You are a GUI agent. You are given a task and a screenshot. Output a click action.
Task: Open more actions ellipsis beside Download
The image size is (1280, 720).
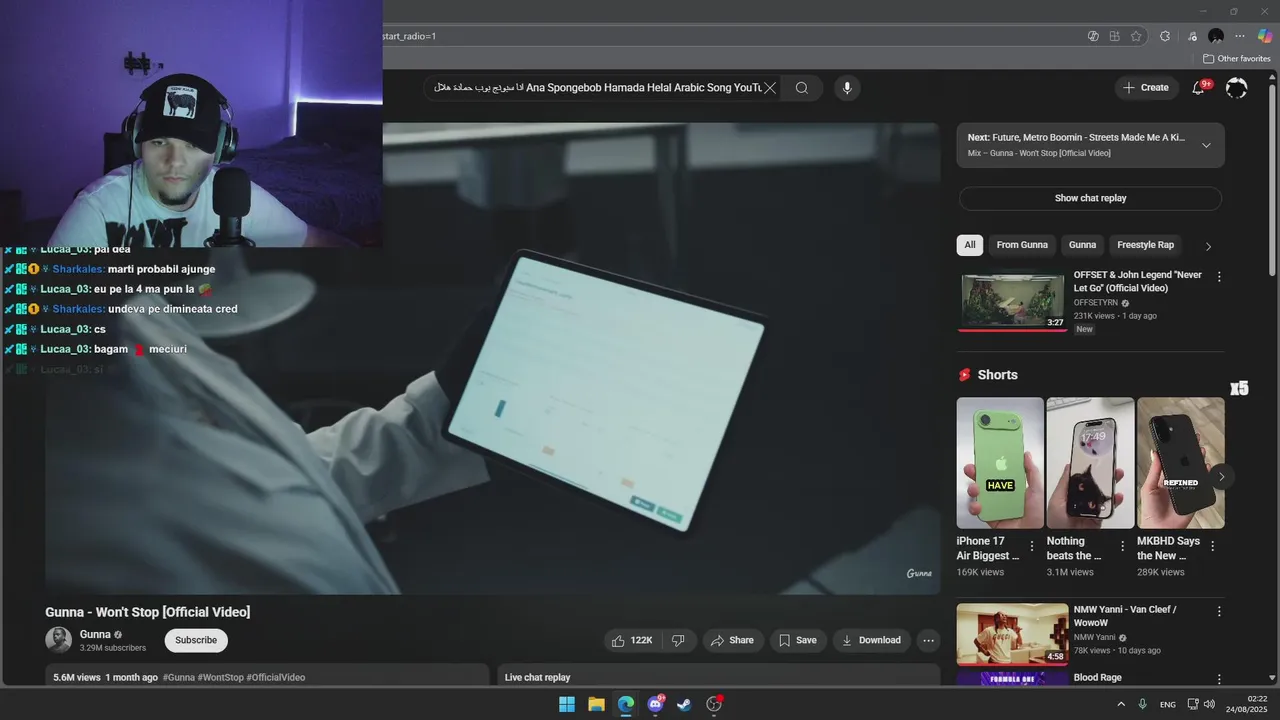(929, 640)
